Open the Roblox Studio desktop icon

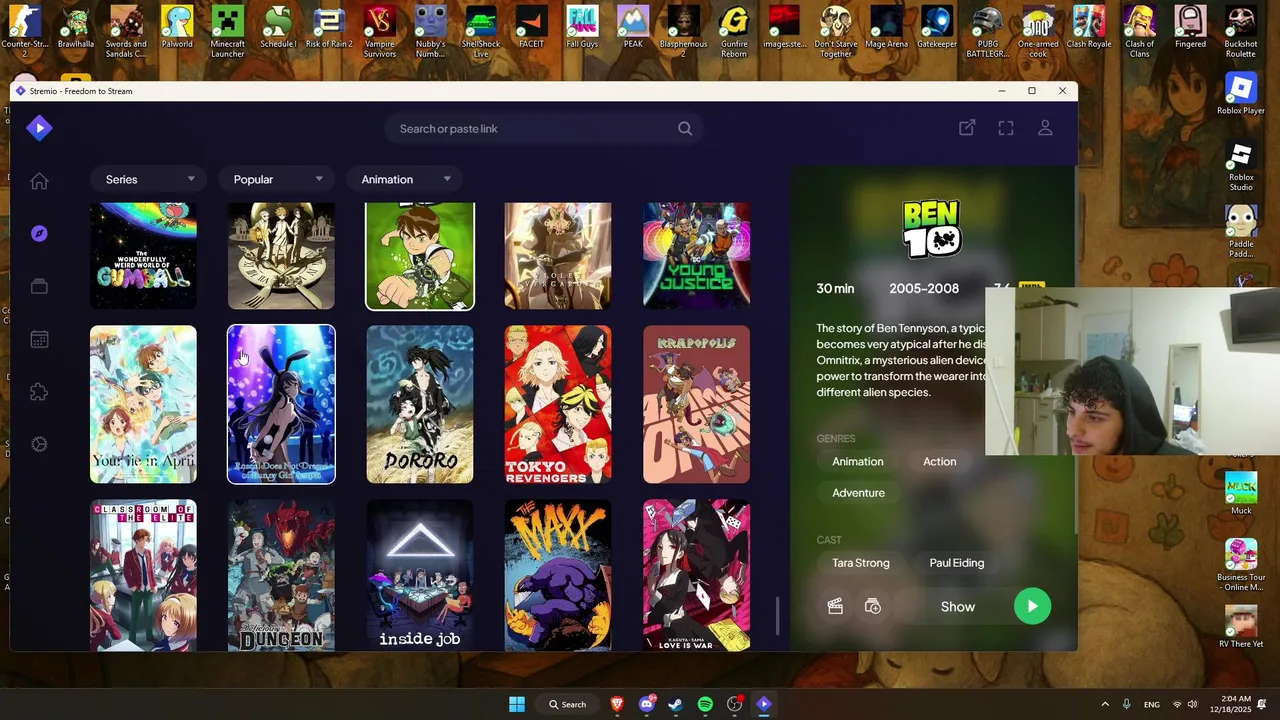(1241, 167)
